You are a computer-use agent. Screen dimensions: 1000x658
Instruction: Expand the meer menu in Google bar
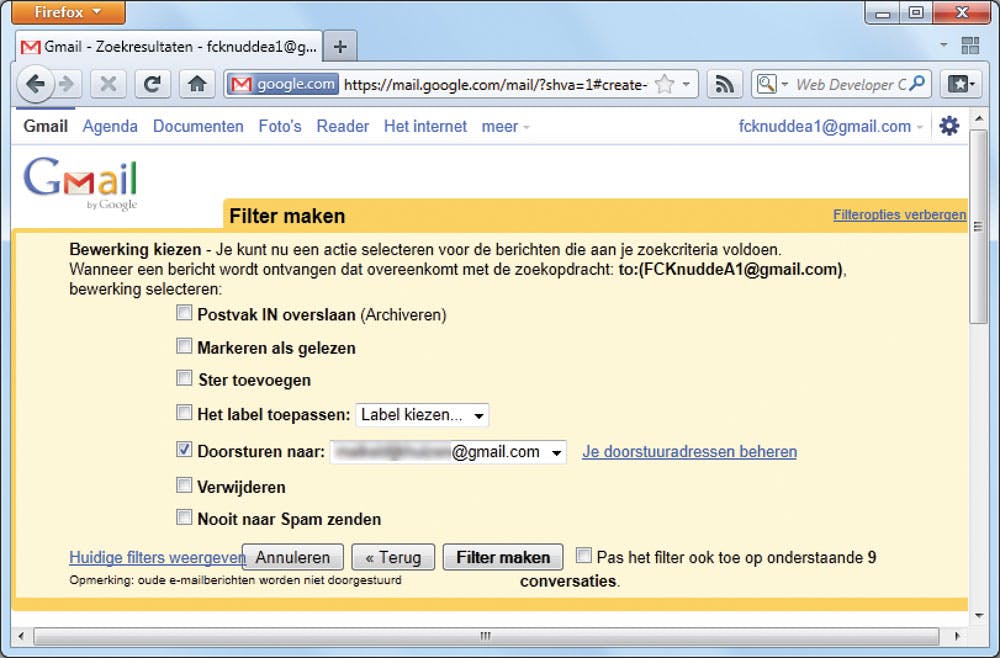pyautogui.click(x=505, y=127)
